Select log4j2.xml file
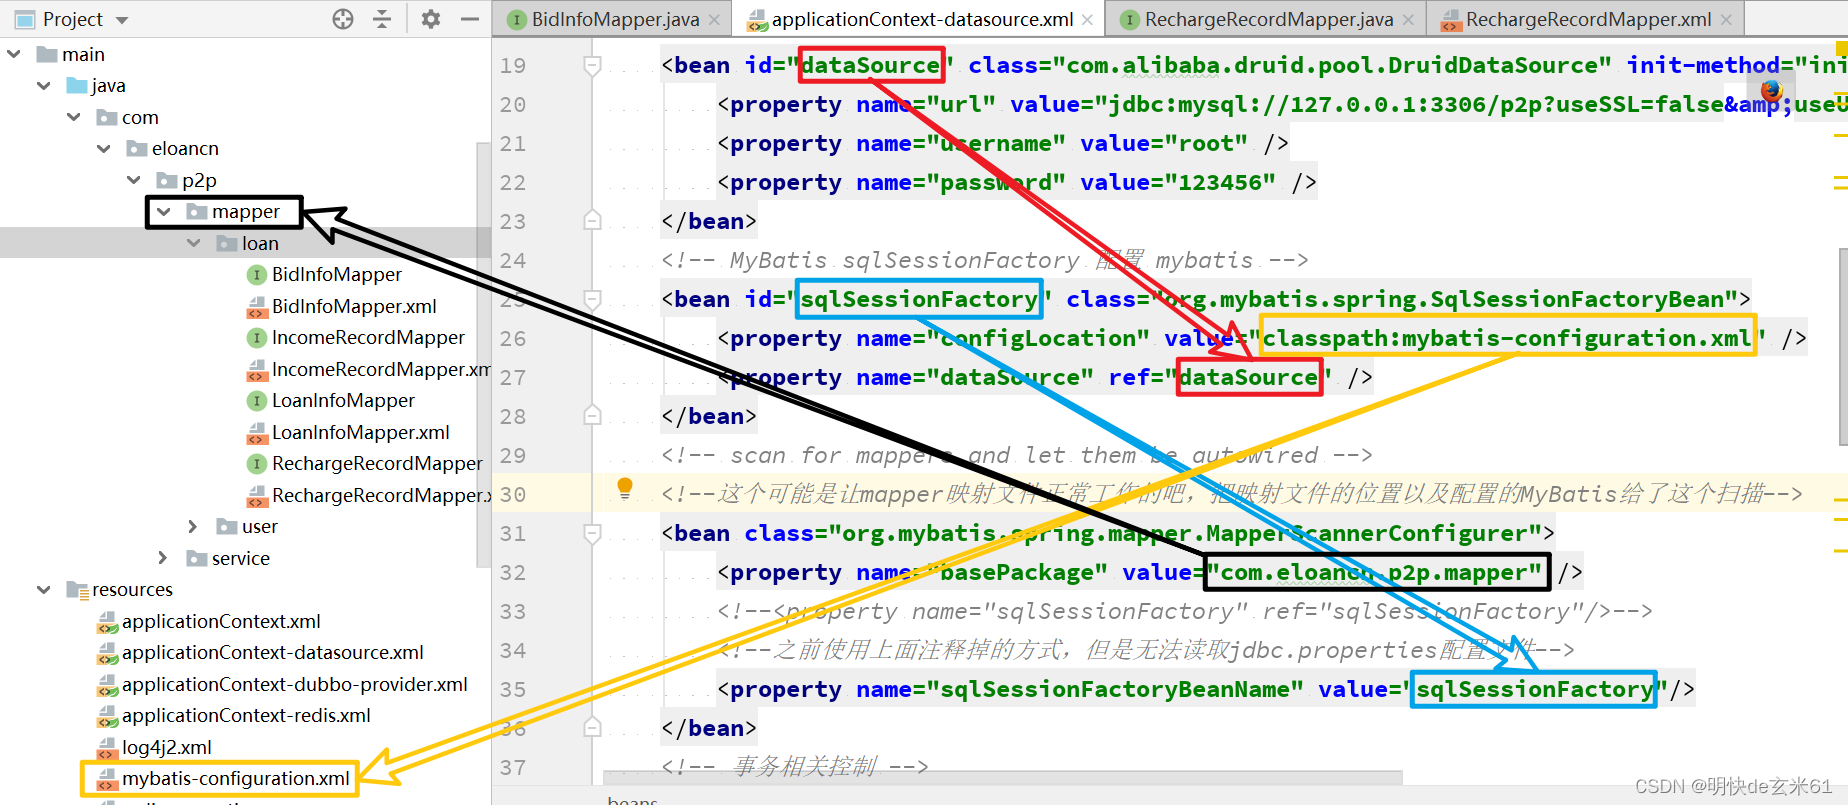This screenshot has width=1848, height=805. coord(166,748)
